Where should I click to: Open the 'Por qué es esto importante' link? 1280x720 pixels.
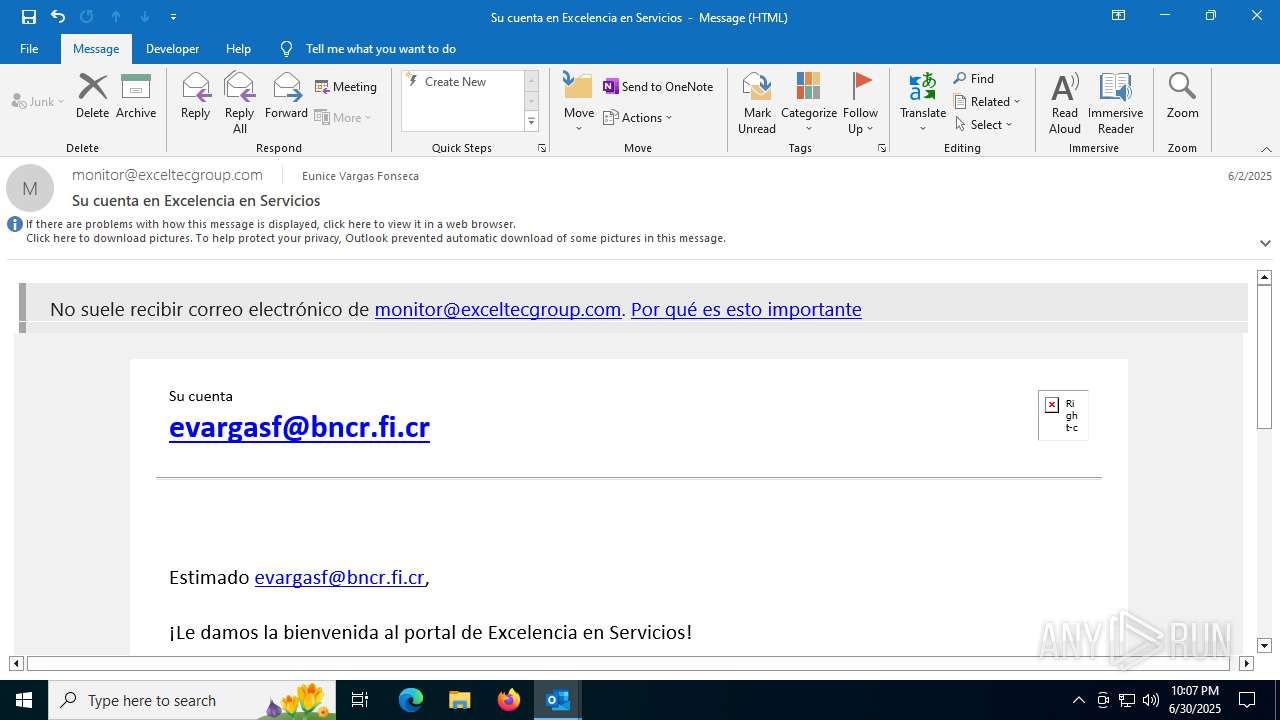[746, 310]
